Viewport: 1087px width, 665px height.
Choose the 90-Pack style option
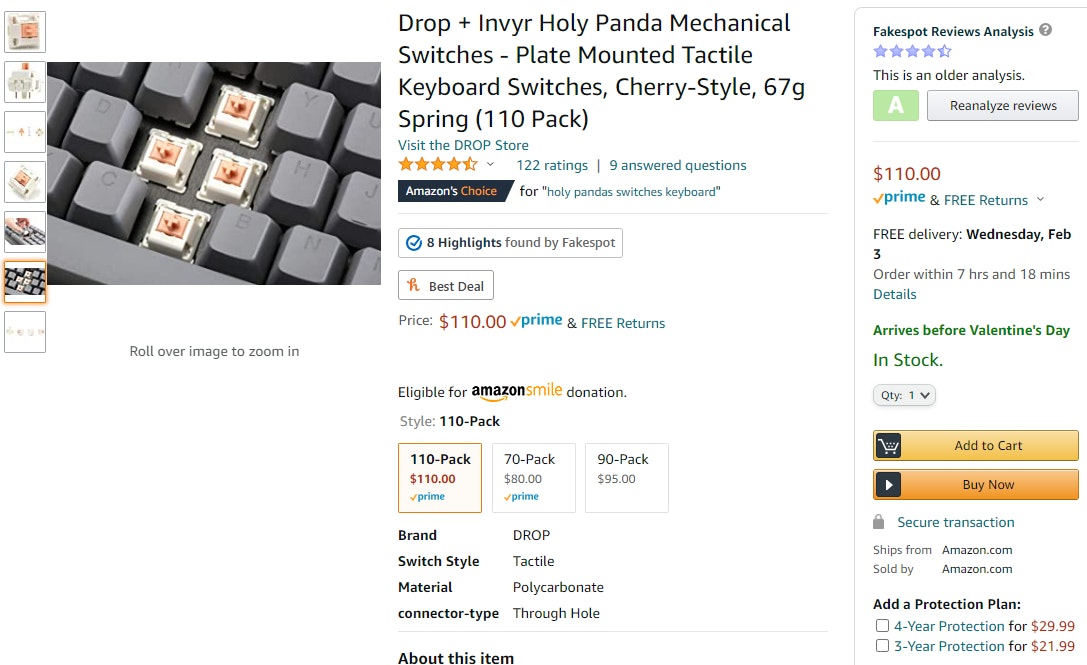(x=626, y=478)
